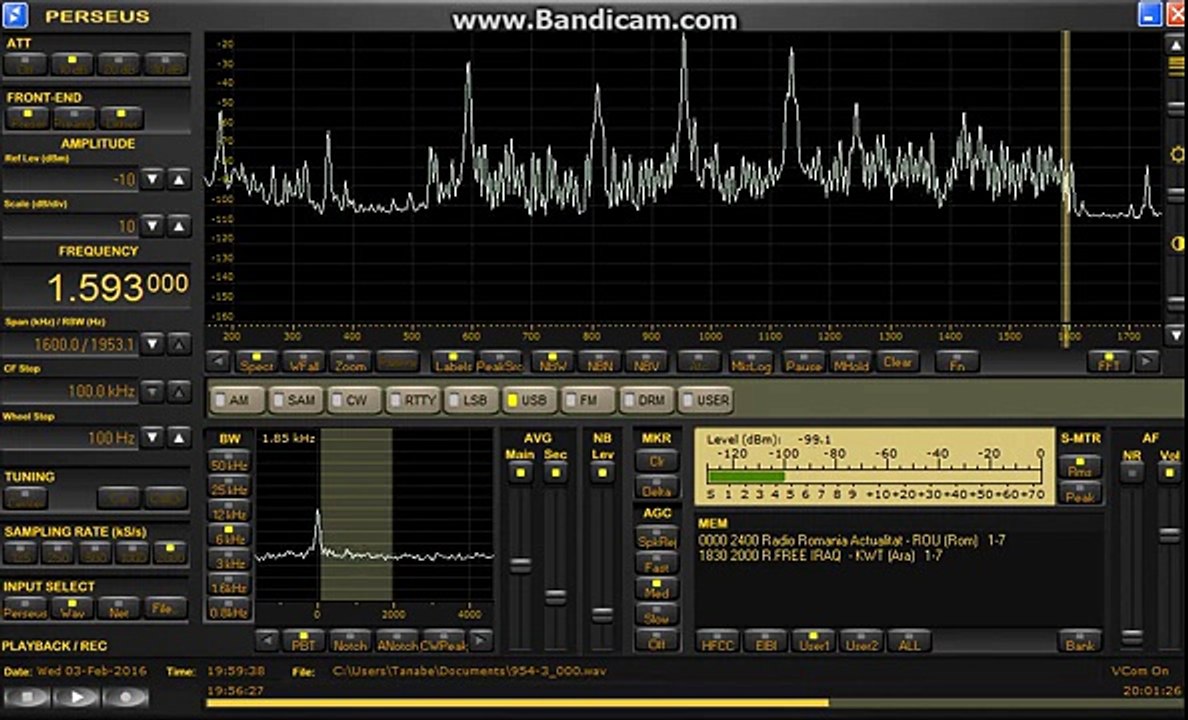Increase Scale dB/div with up arrow
The image size is (1188, 720).
point(178,226)
